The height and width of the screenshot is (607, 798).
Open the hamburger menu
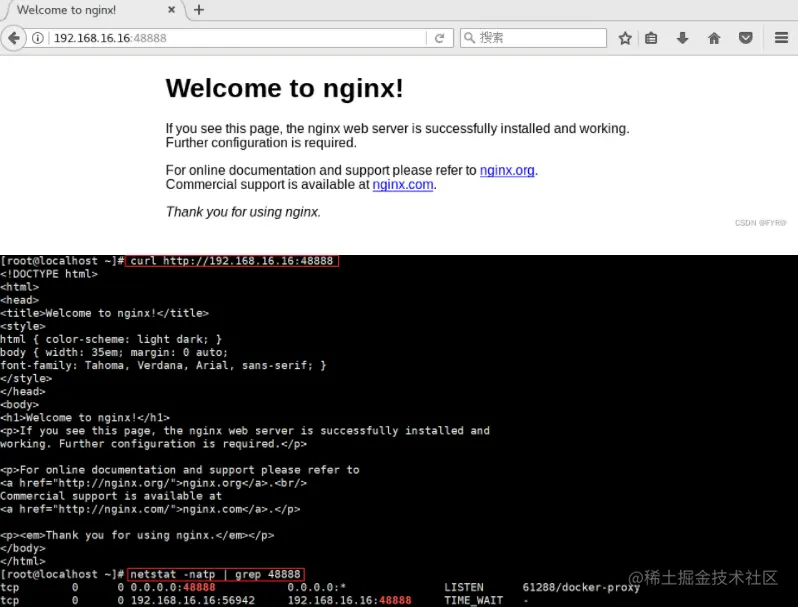pyautogui.click(x=781, y=38)
